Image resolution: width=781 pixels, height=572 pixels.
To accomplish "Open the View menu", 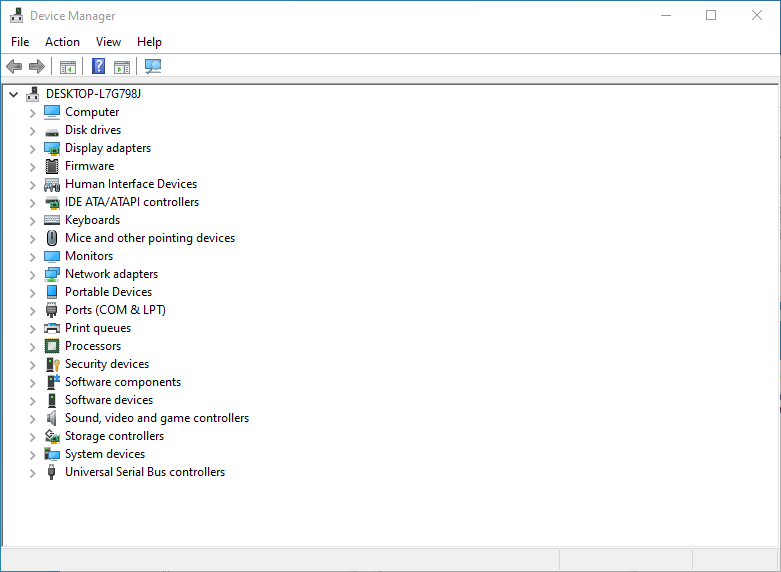I will [108, 42].
